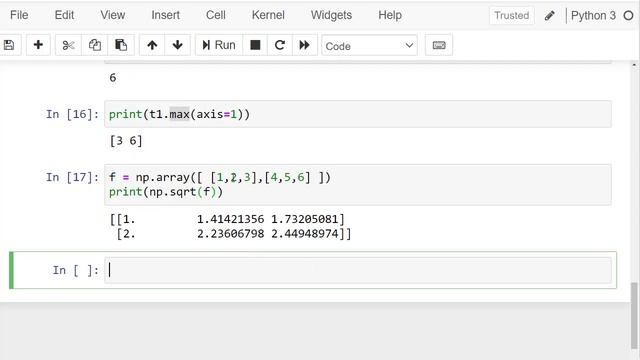Paste cells below using the clipboard icon
This screenshot has width=640, height=360.
tap(121, 45)
